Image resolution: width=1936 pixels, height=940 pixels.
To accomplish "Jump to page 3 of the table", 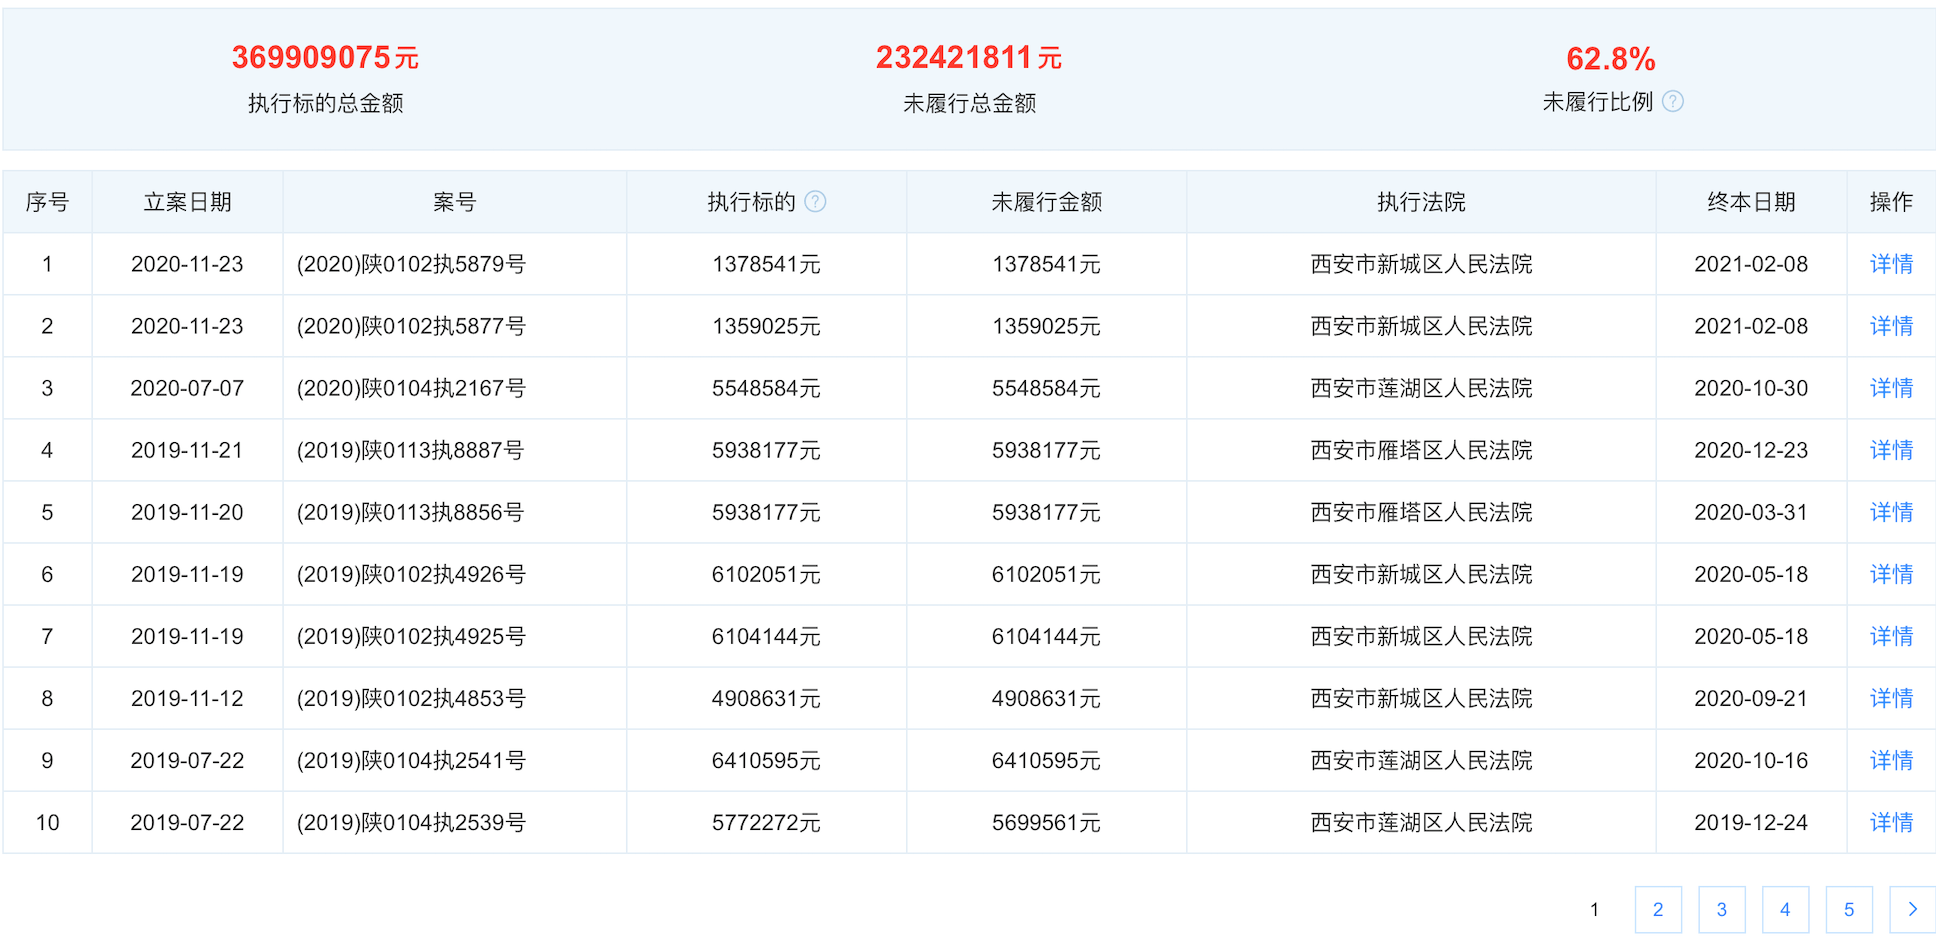I will (x=1722, y=909).
